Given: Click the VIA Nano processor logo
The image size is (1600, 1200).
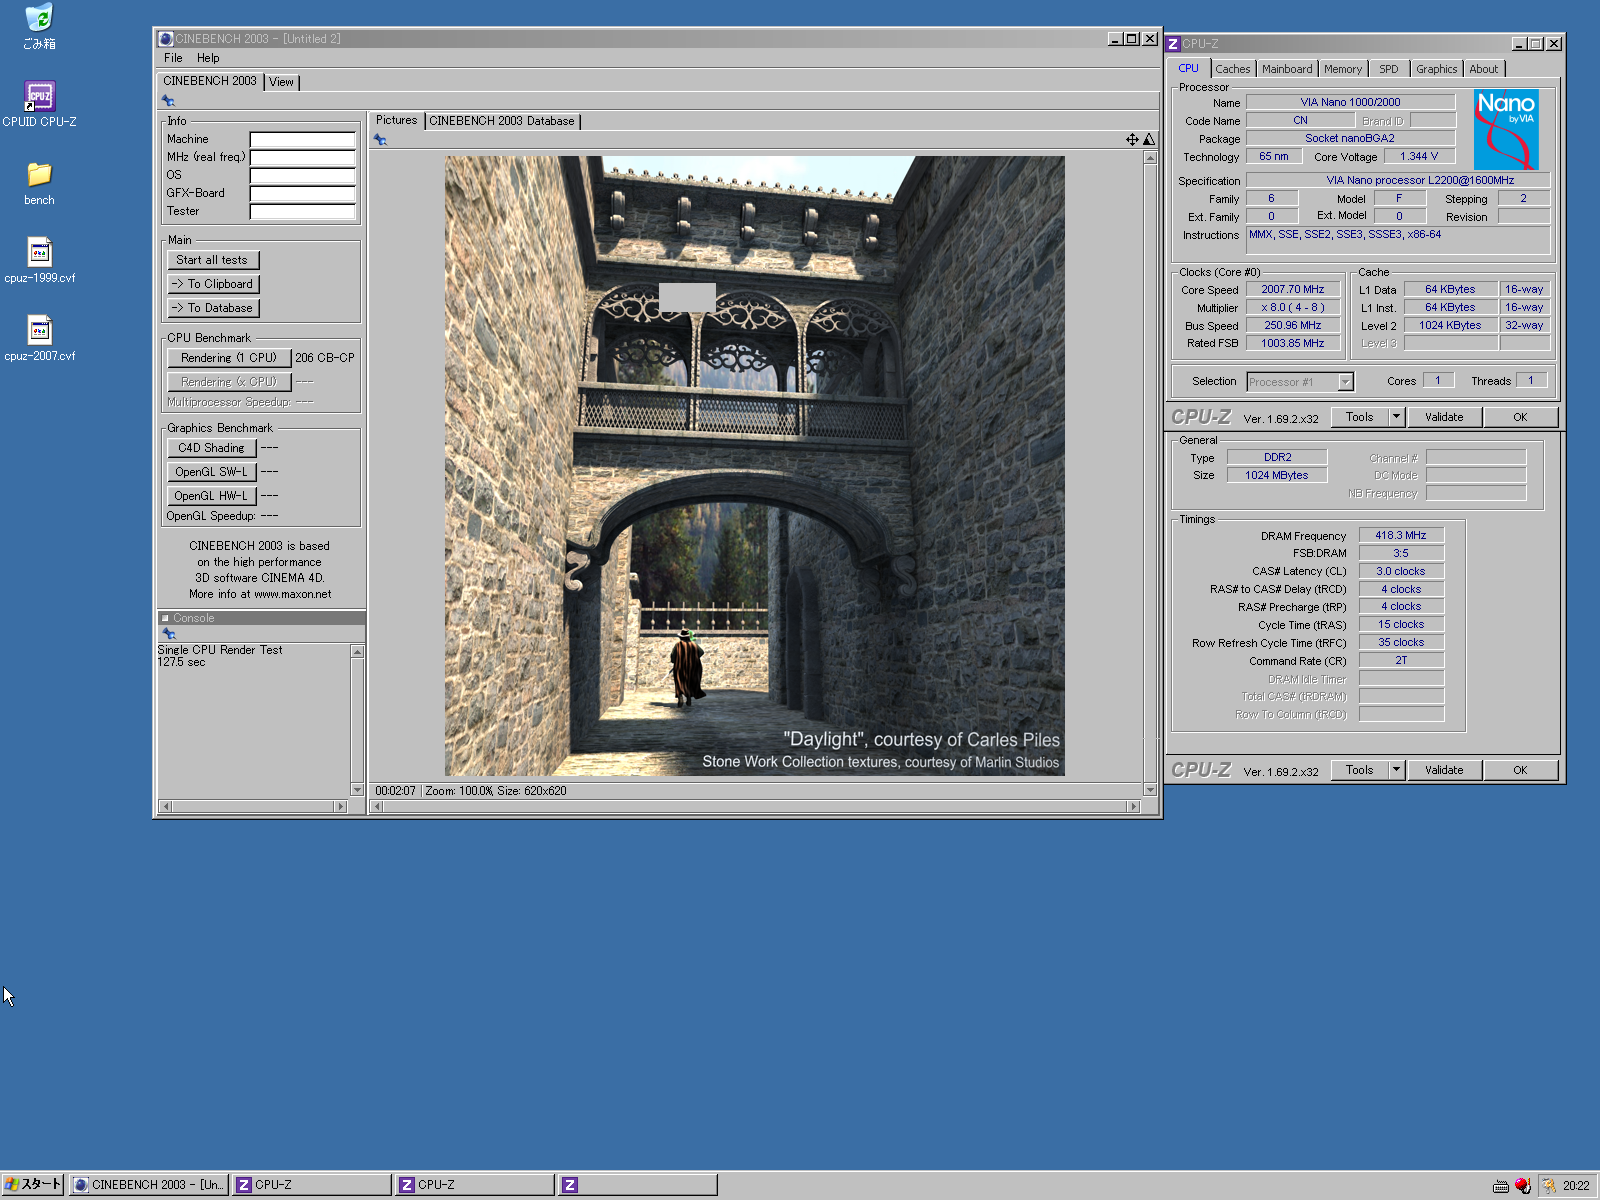Looking at the screenshot, I should 1506,130.
